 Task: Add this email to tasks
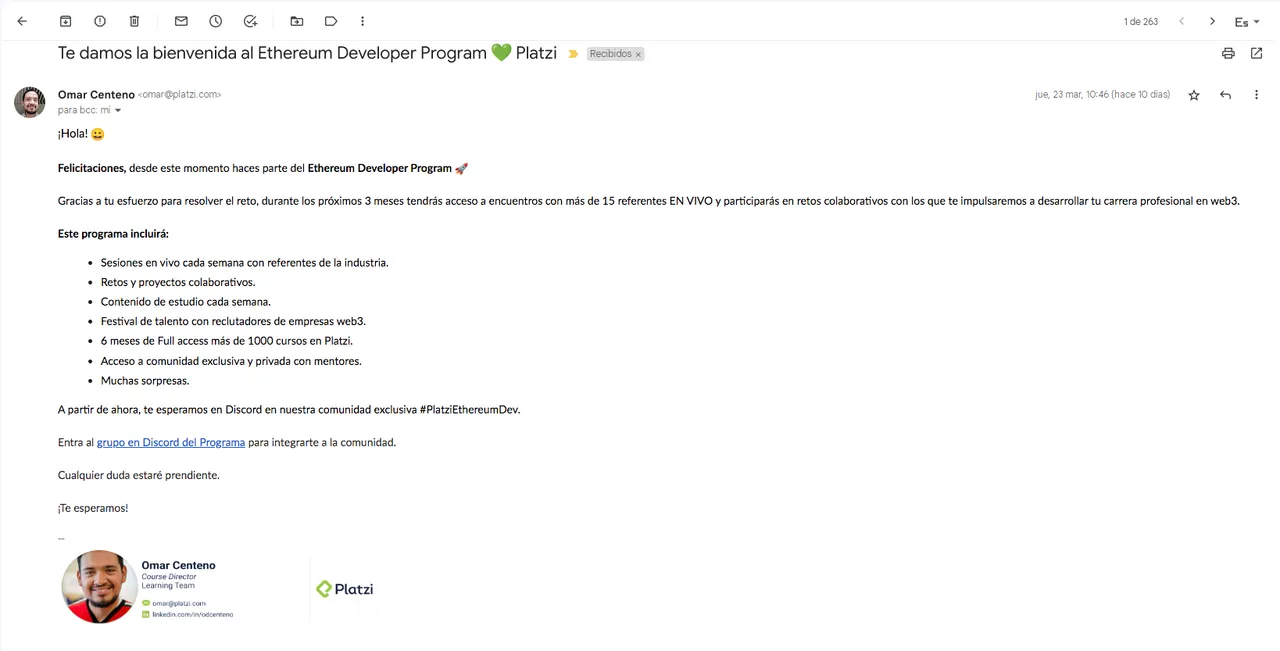point(251,21)
